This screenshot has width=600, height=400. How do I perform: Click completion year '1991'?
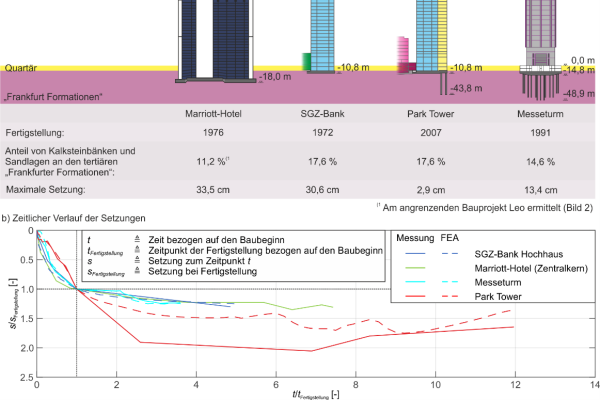540,132
